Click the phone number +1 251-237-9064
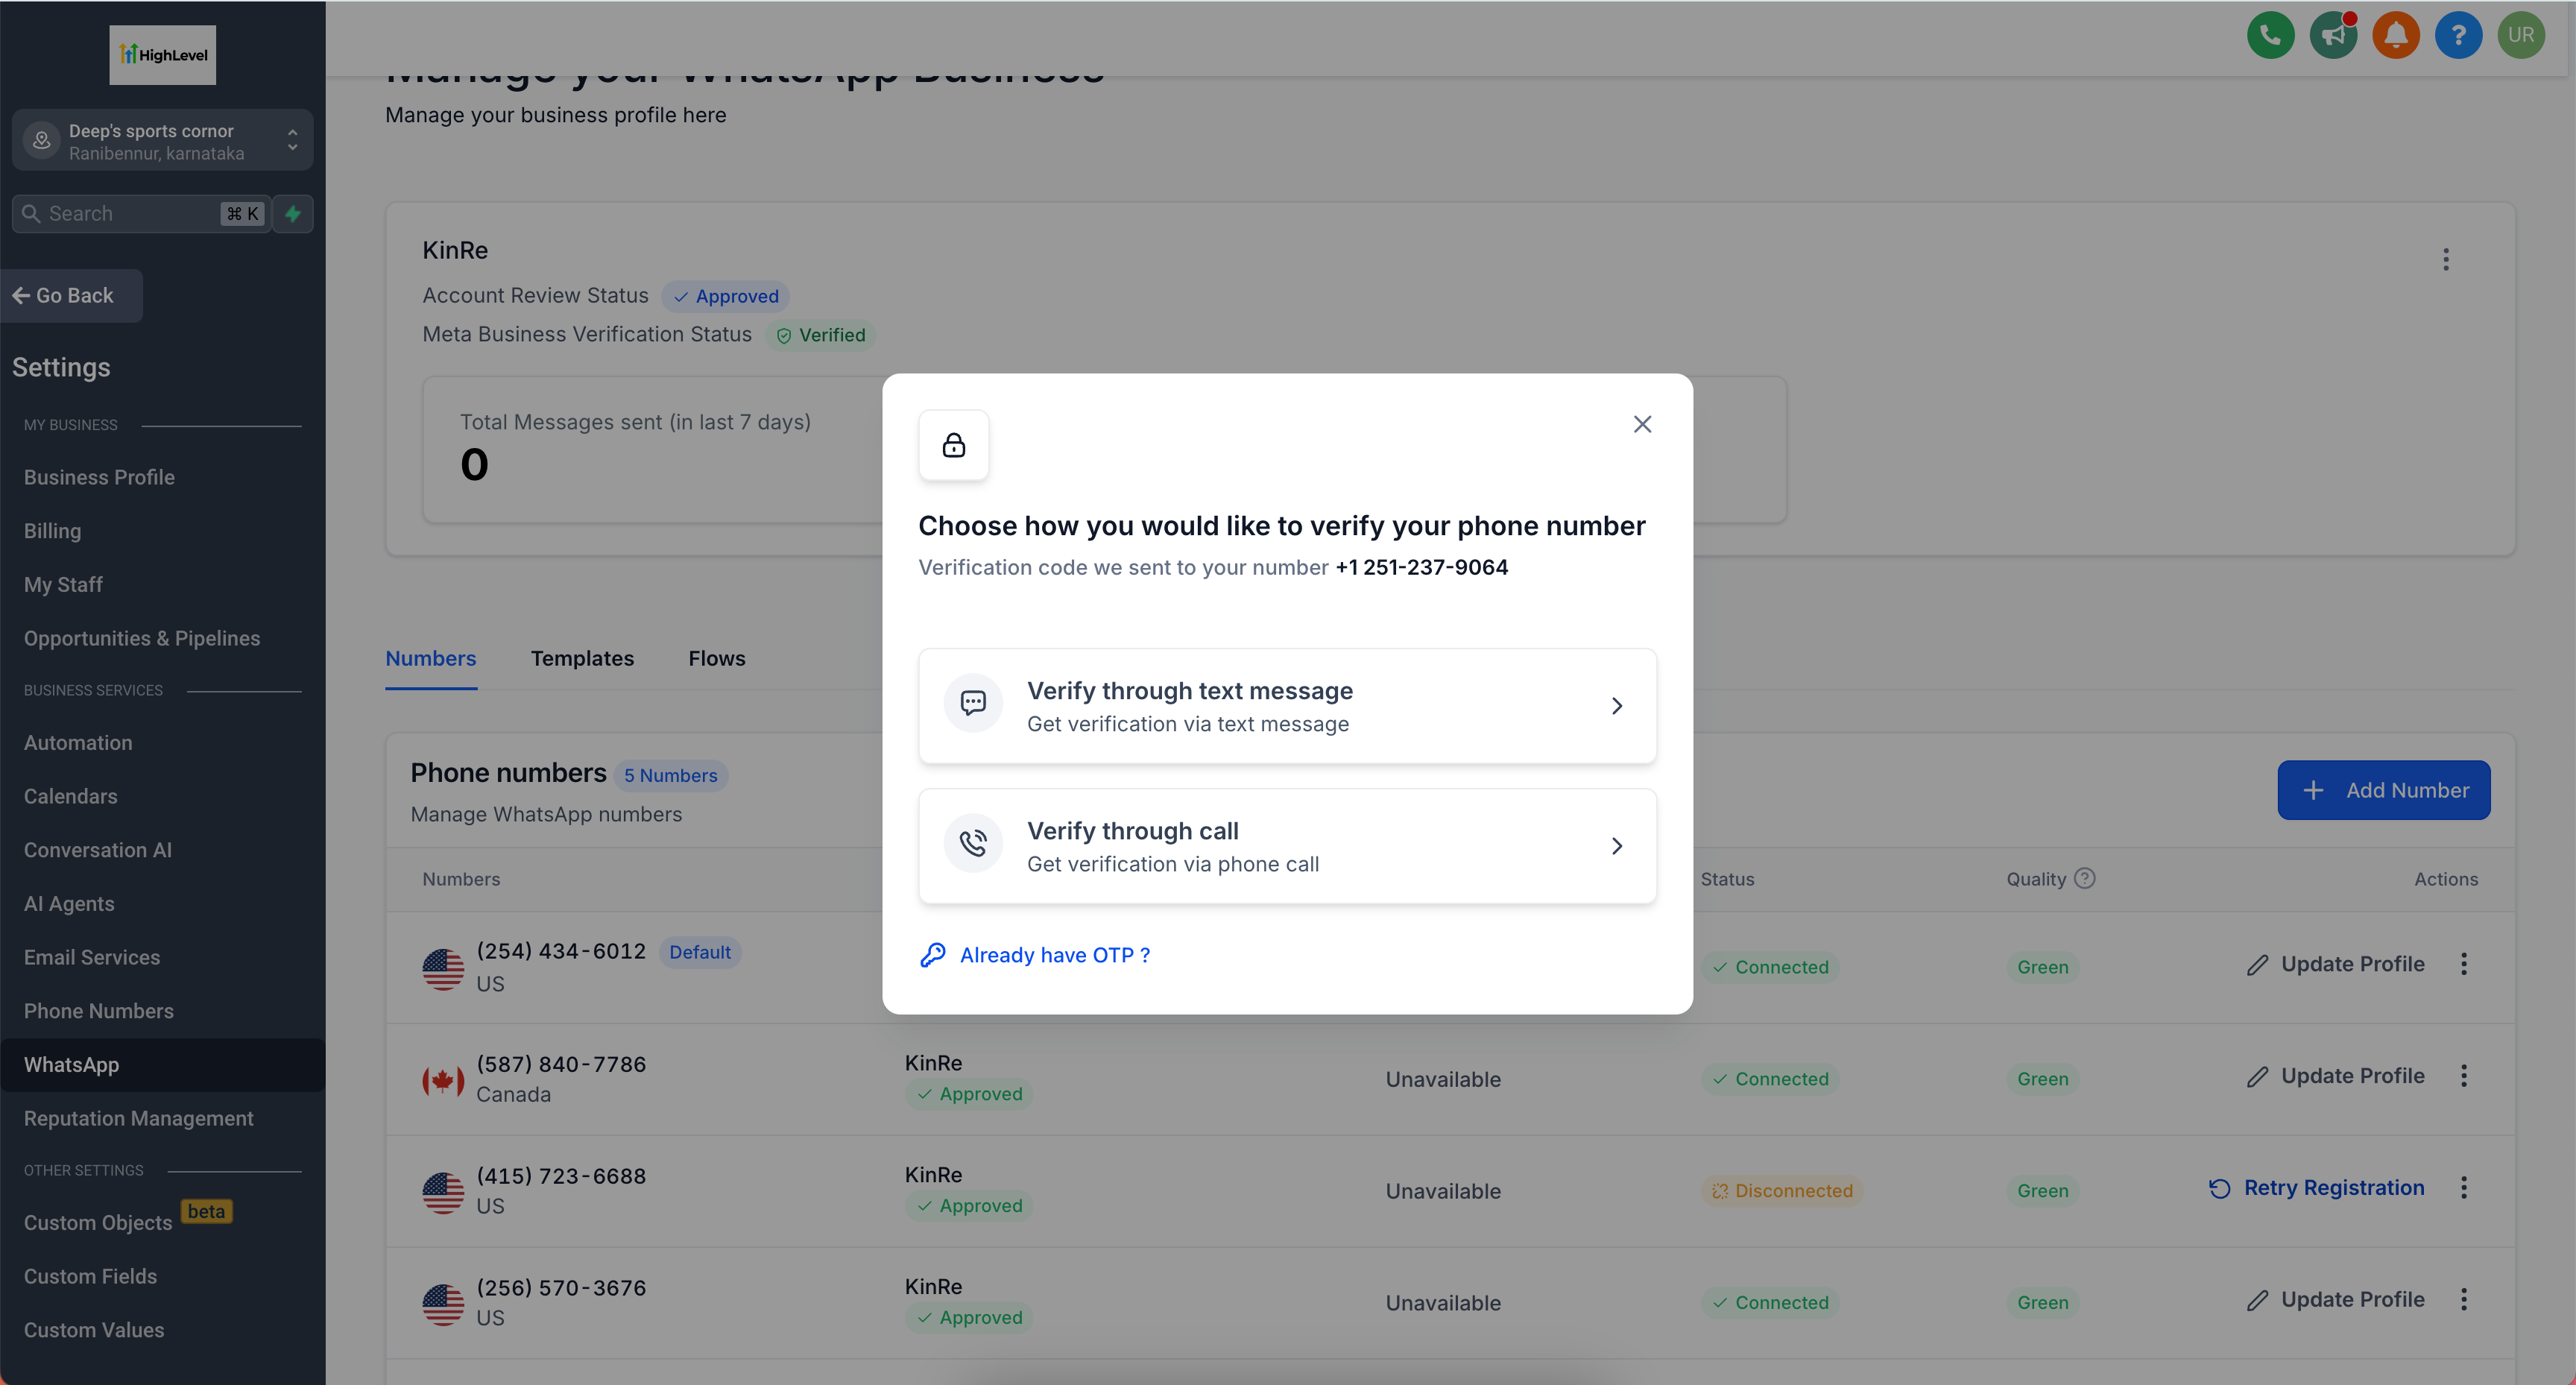Viewport: 2576px width, 1385px height. tap(1421, 567)
